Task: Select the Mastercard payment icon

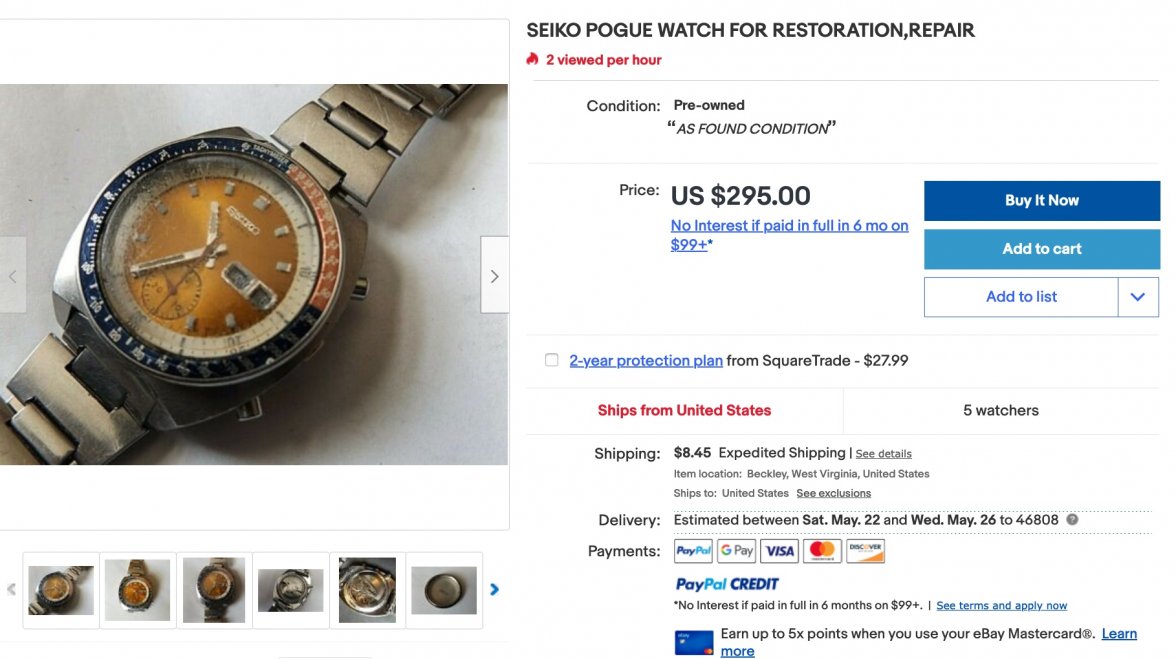Action: 822,550
